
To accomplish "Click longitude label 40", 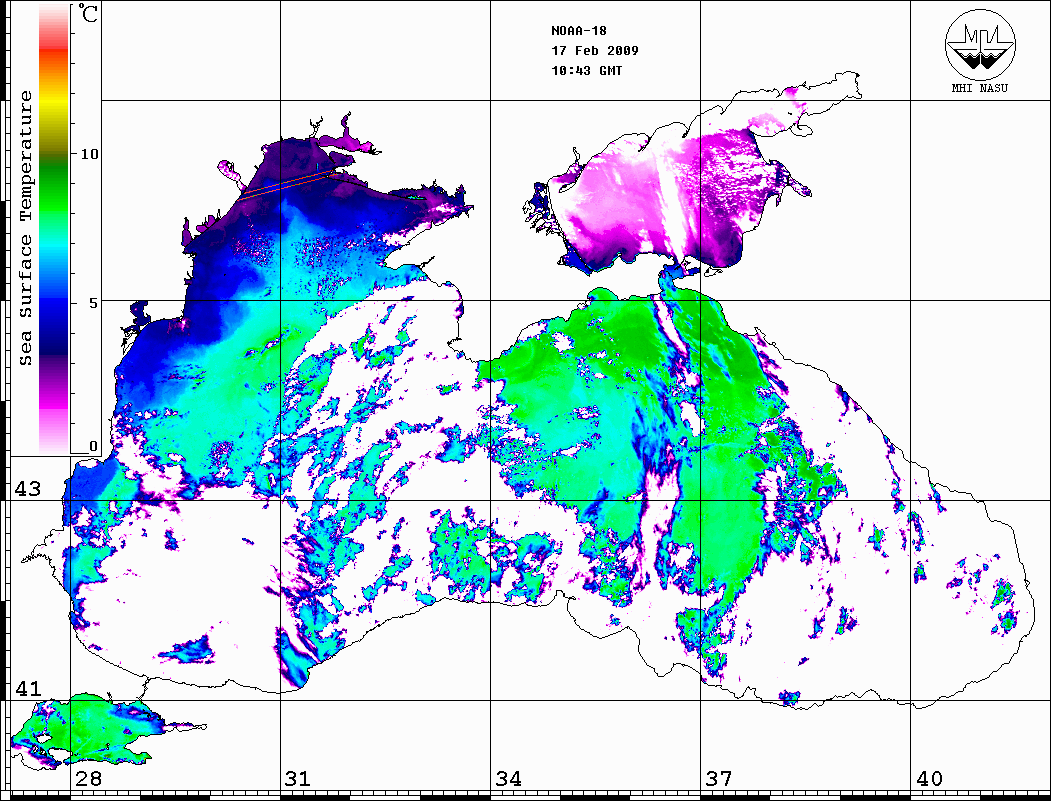I will point(929,779).
